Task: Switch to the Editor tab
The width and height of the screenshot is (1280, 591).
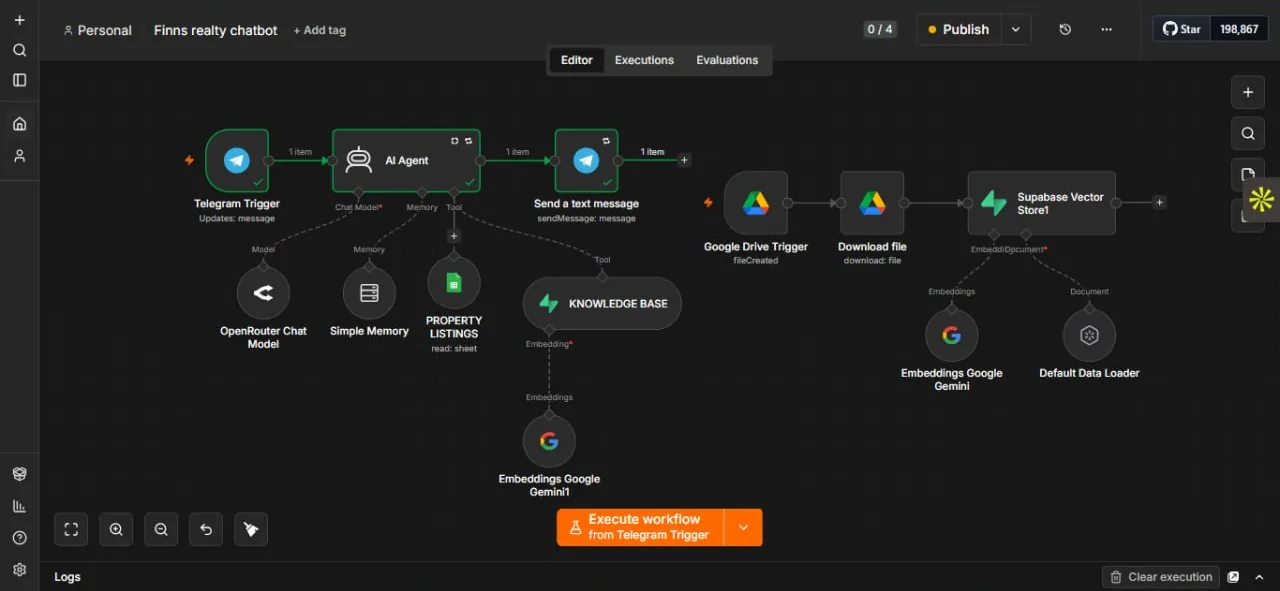Action: (576, 60)
